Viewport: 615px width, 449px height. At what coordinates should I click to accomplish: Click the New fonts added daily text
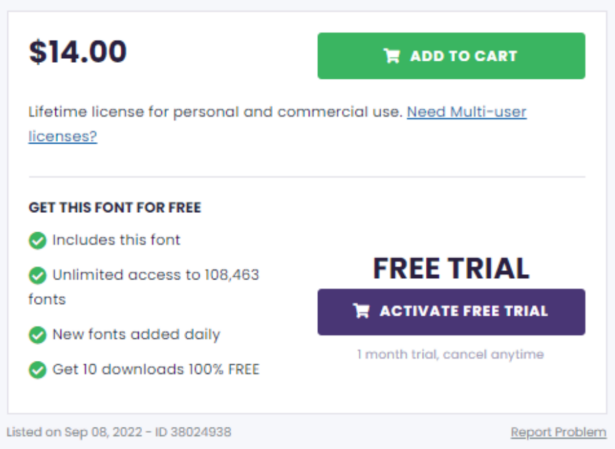point(136,334)
